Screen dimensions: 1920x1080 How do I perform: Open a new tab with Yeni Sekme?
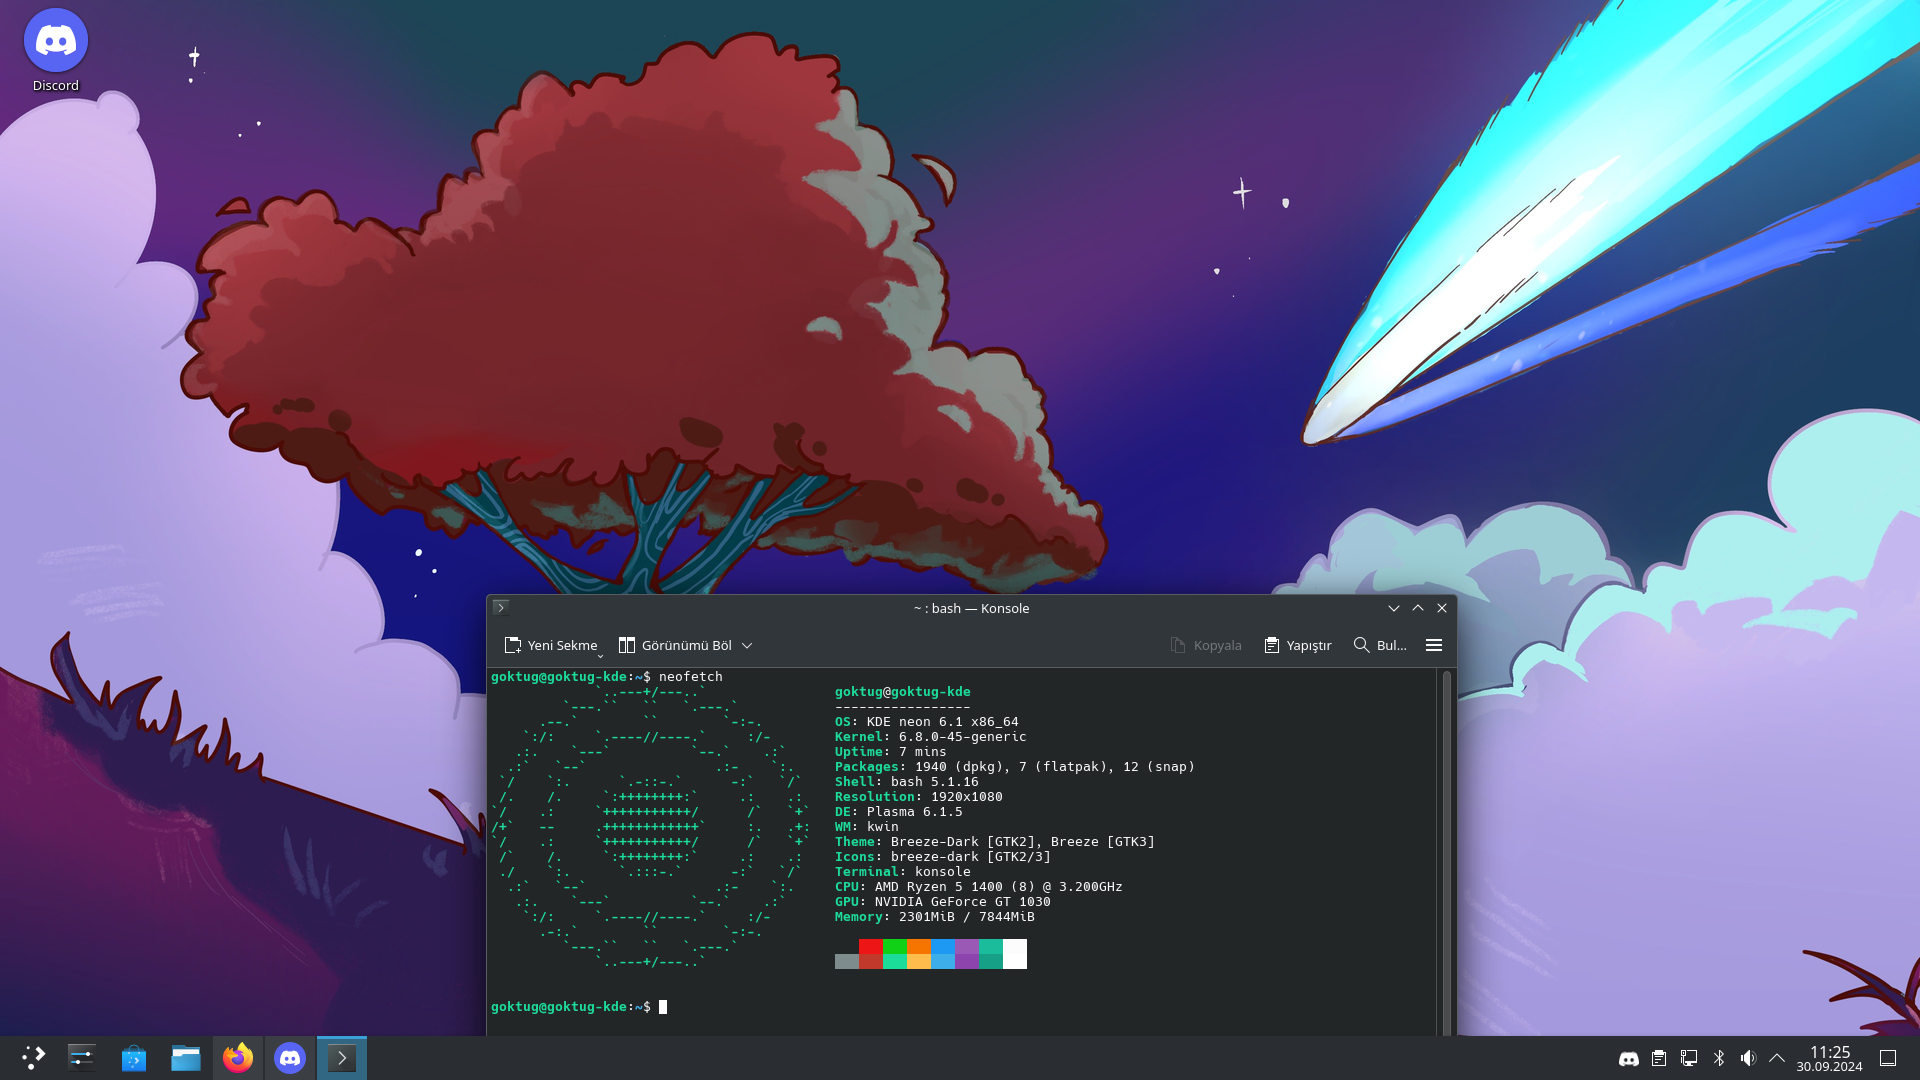pos(550,645)
